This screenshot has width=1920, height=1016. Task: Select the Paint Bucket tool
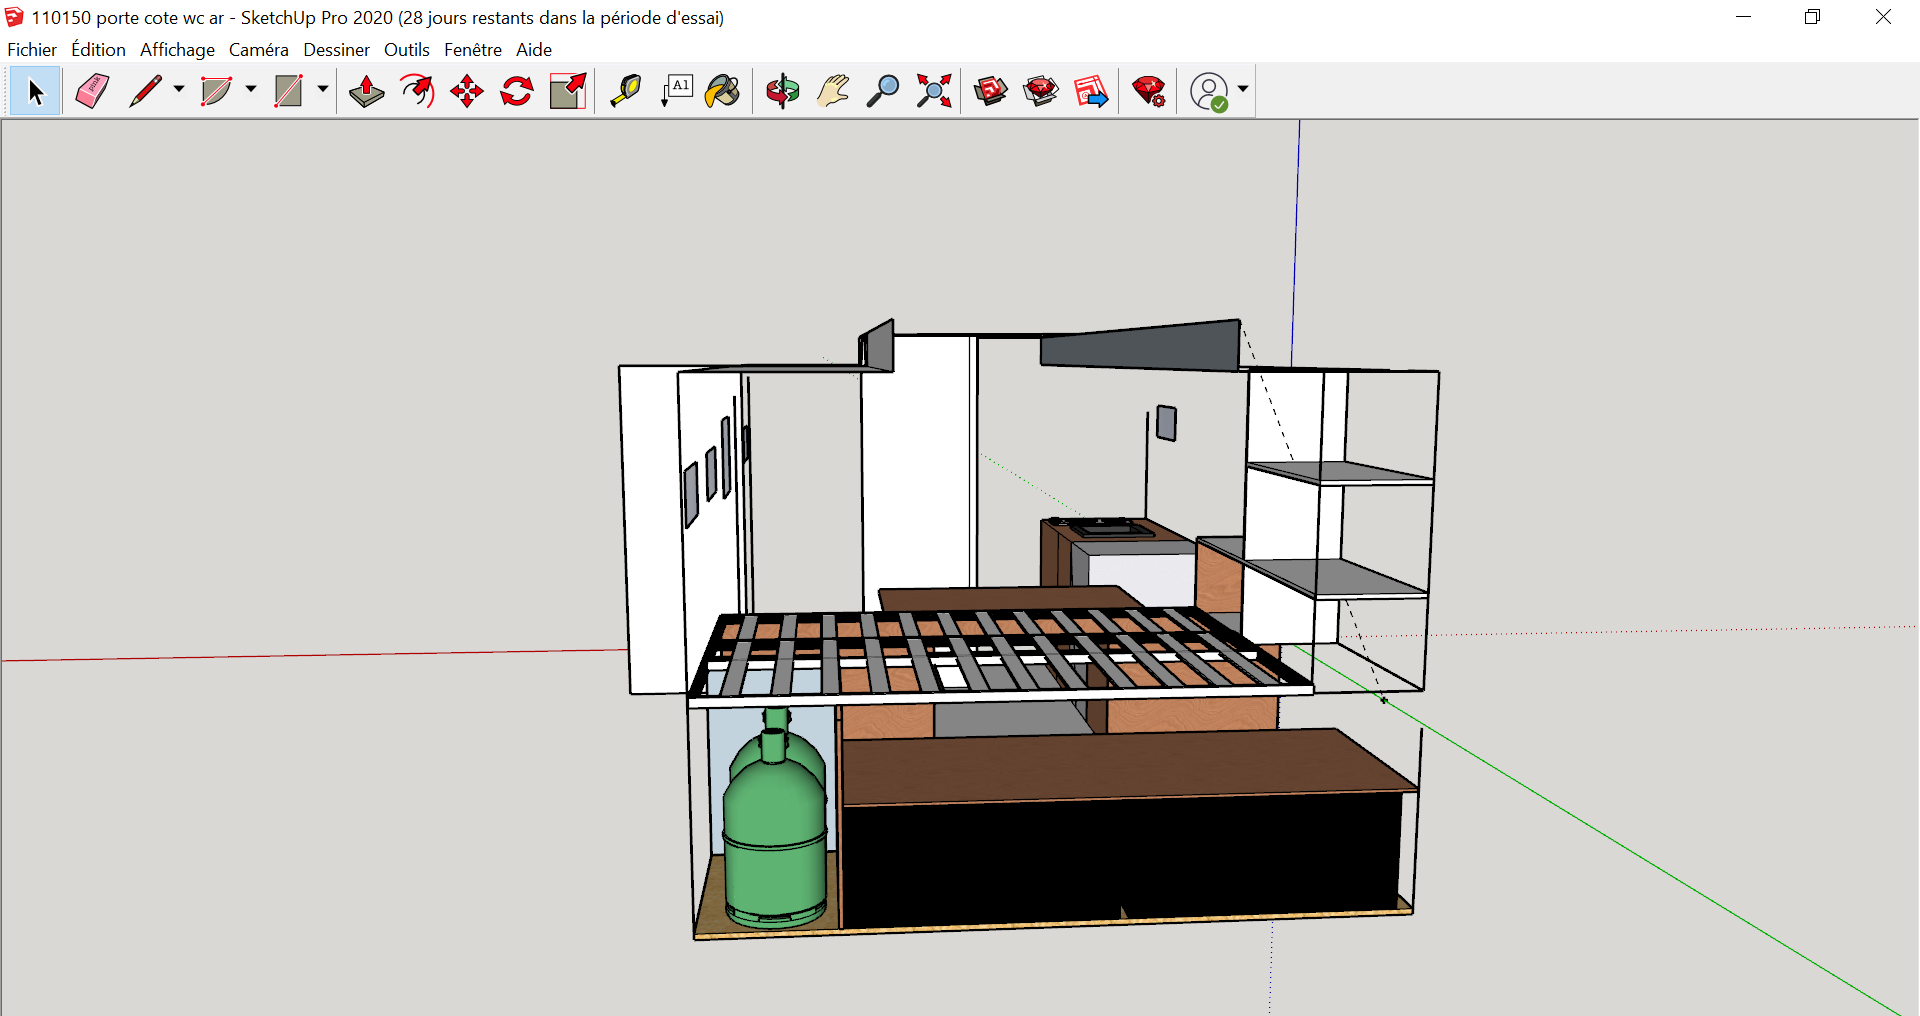(x=722, y=91)
